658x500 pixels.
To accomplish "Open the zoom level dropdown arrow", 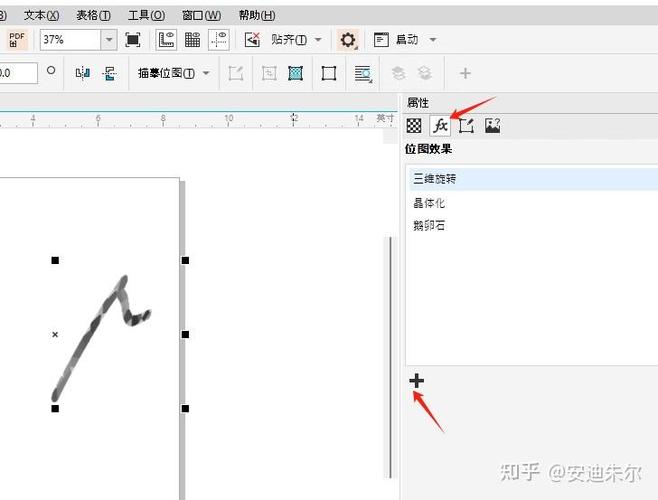I will coord(109,40).
